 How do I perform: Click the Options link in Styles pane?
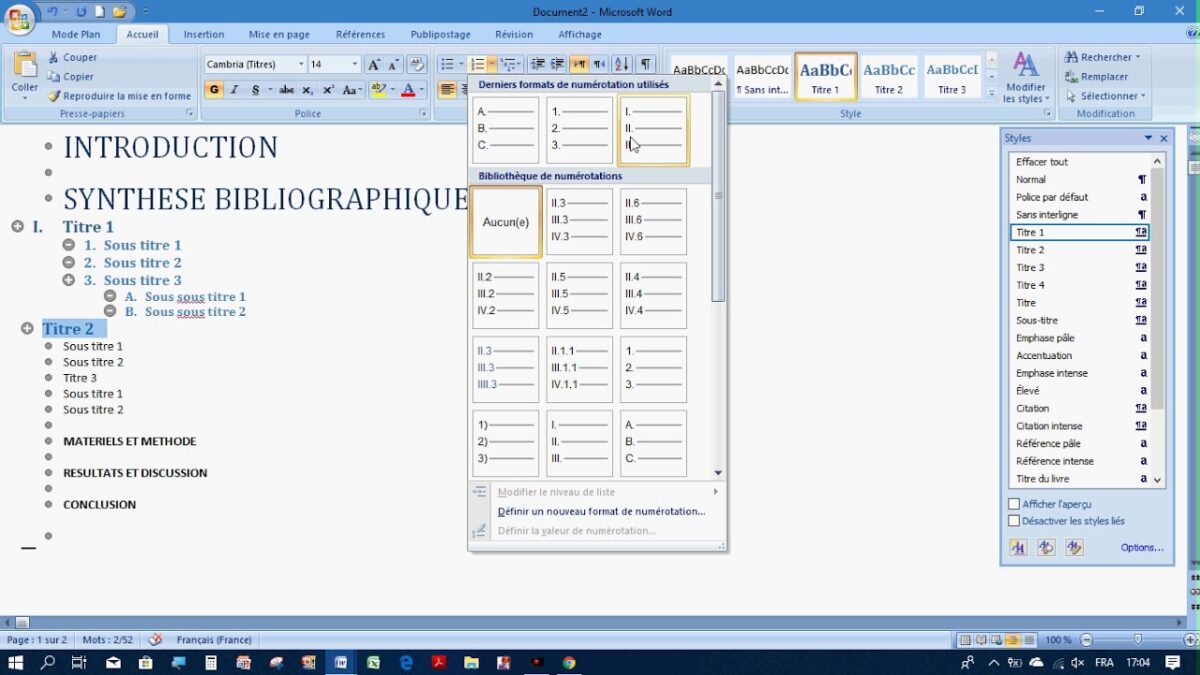[1141, 547]
